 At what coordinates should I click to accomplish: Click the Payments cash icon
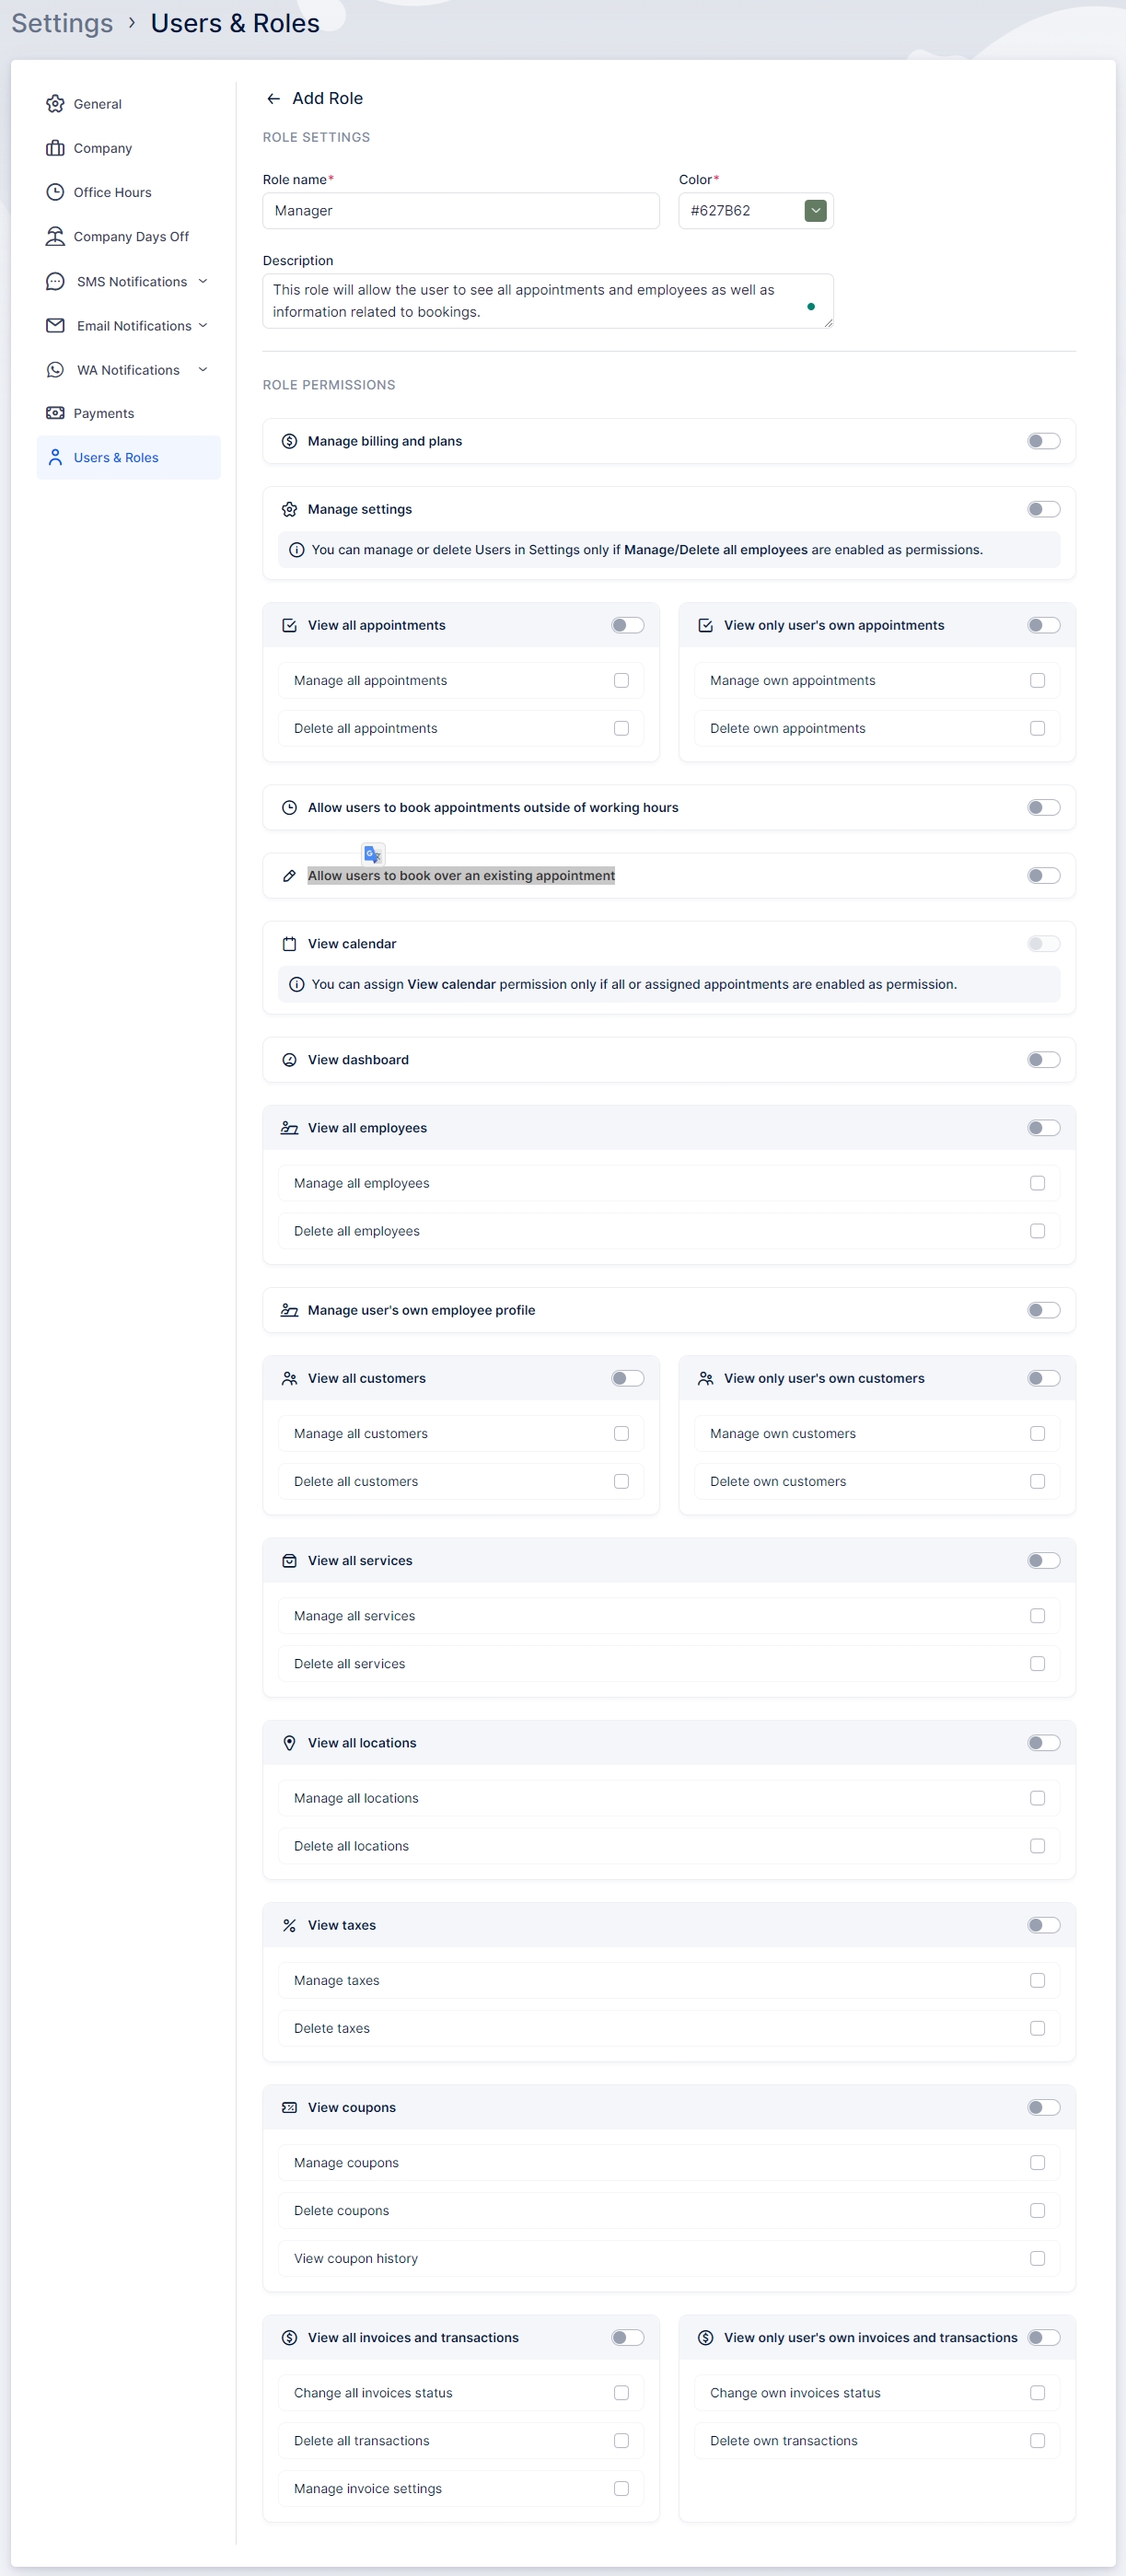55,413
